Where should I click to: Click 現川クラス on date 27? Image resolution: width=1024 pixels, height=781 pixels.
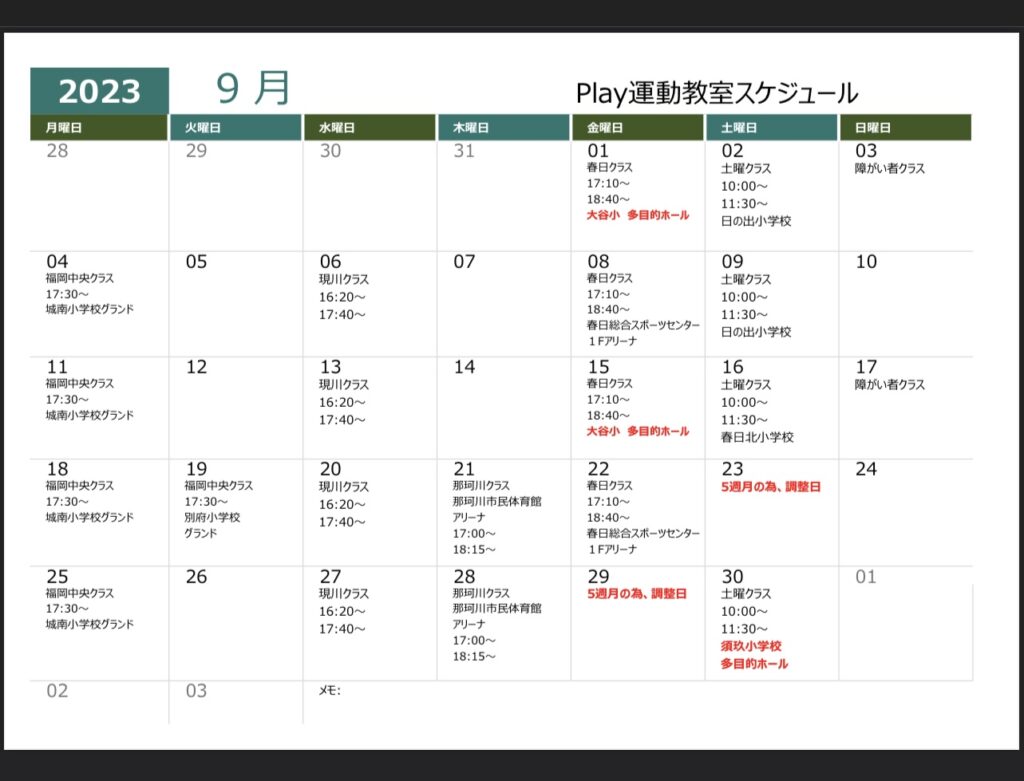pyautogui.click(x=344, y=594)
